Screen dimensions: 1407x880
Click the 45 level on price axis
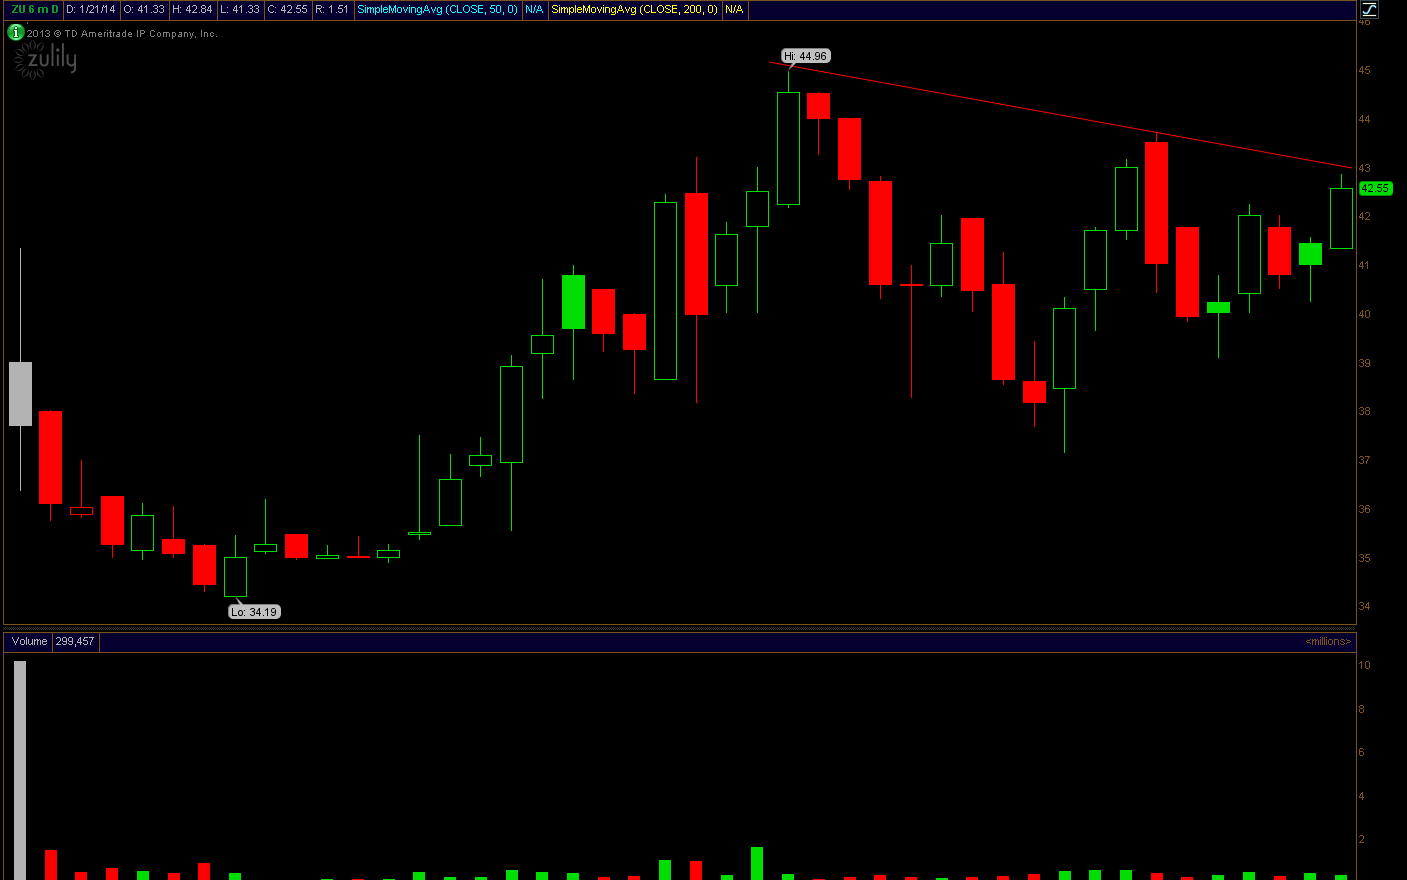pyautogui.click(x=1364, y=71)
